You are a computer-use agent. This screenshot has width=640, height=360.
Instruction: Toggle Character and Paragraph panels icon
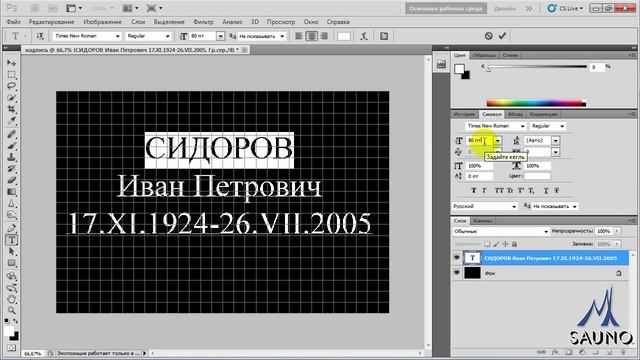pos(384,36)
